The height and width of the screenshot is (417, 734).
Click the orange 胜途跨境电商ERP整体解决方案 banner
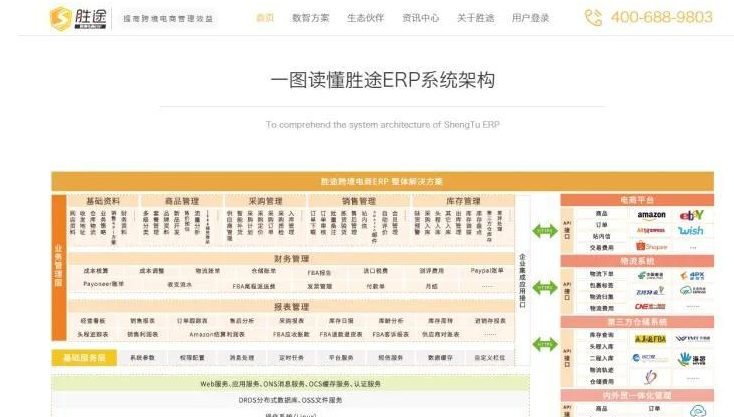point(382,181)
